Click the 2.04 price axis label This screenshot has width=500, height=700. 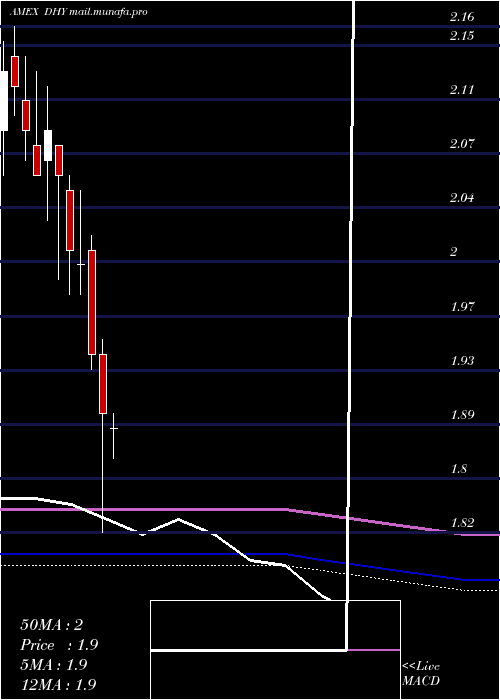pos(462,198)
